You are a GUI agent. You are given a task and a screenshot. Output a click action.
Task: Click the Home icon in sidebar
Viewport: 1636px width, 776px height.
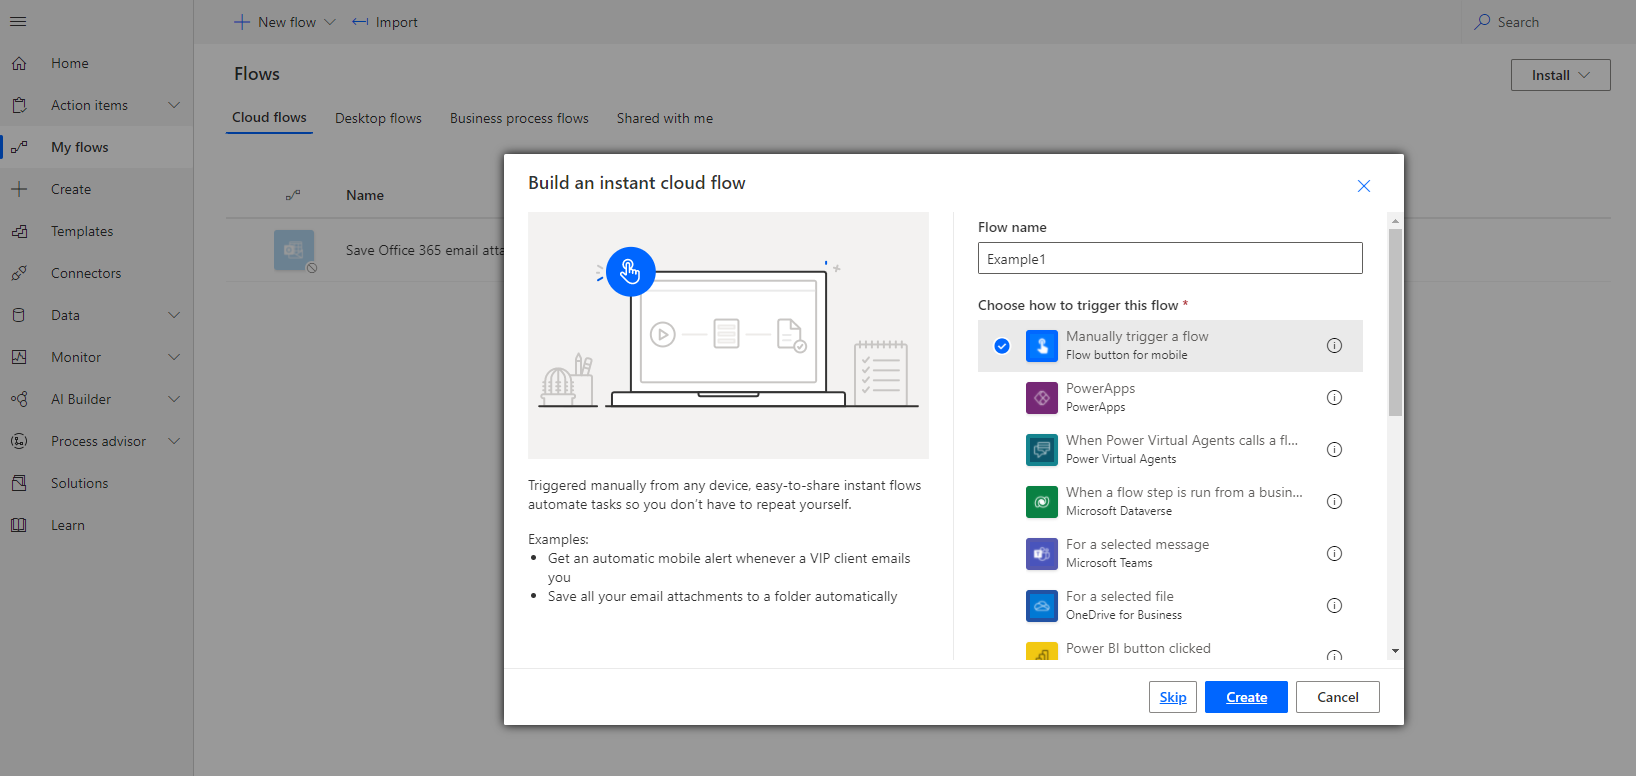point(19,63)
